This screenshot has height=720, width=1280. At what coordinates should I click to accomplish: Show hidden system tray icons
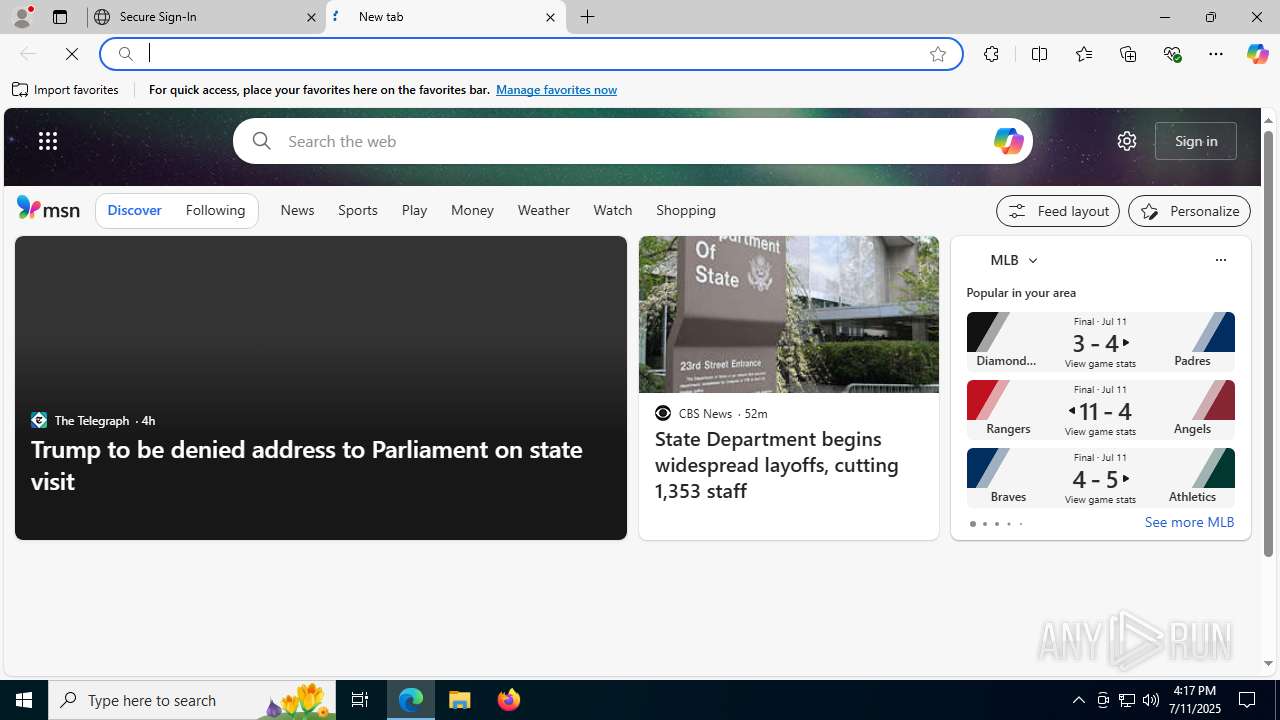pyautogui.click(x=1078, y=700)
